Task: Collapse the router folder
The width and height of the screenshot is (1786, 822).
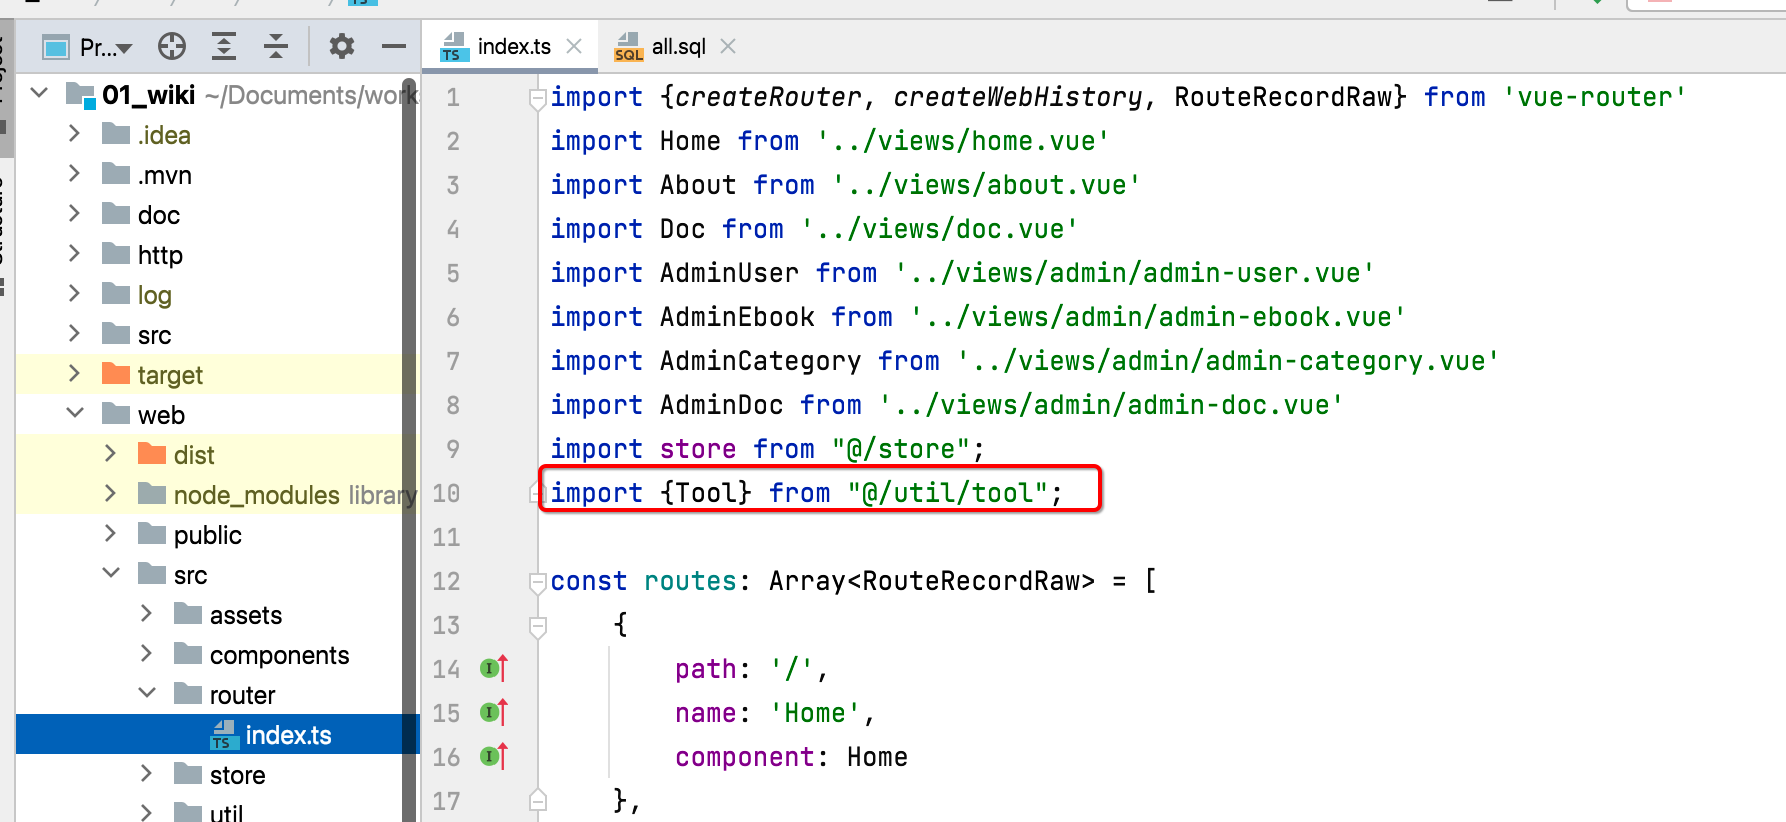Action: pyautogui.click(x=146, y=693)
